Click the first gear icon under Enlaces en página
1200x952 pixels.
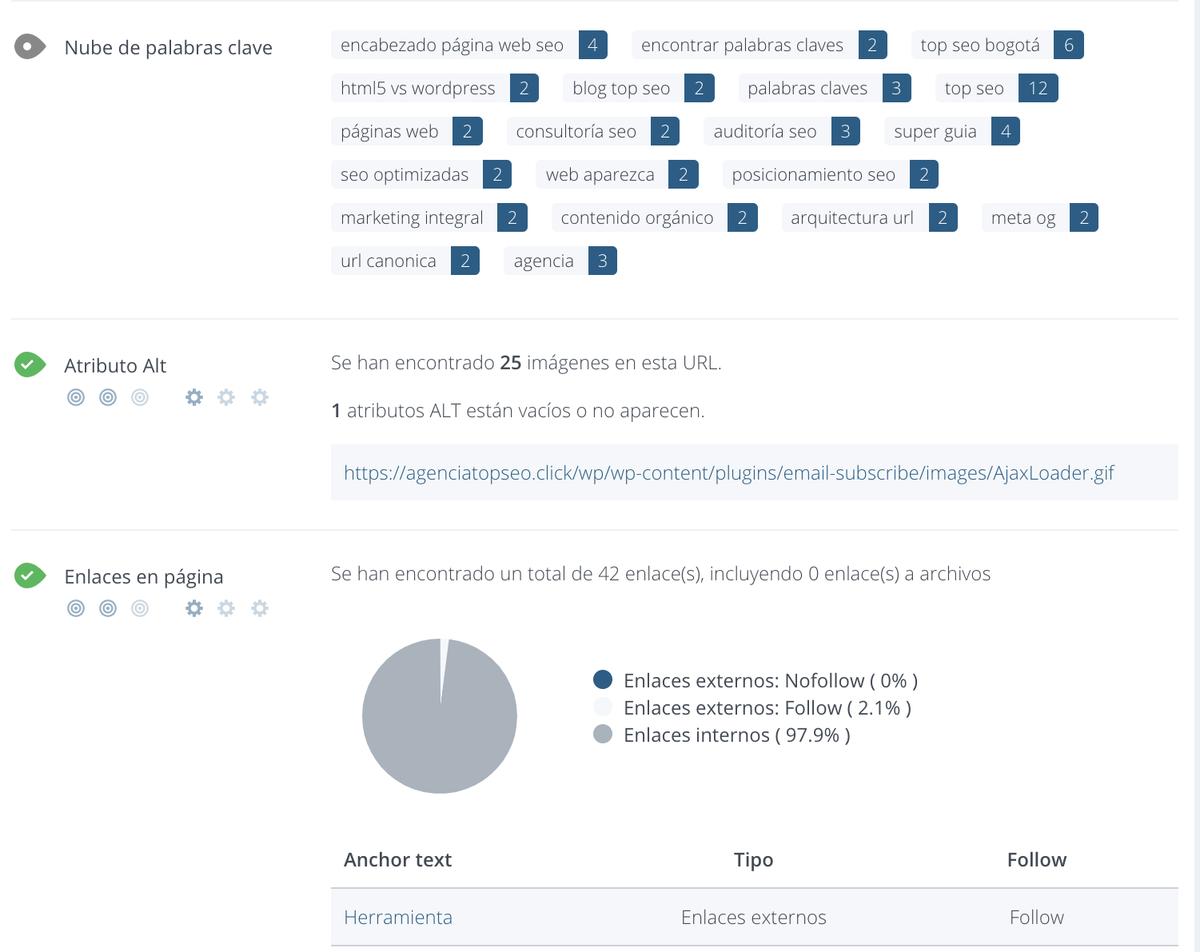tap(194, 608)
